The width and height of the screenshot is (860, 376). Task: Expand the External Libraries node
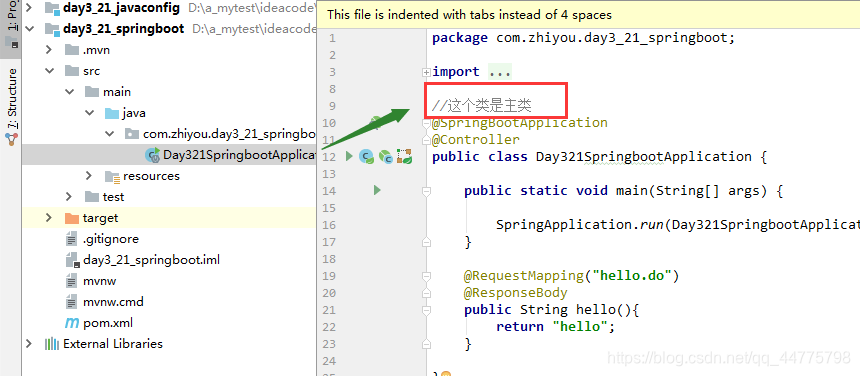[29, 344]
